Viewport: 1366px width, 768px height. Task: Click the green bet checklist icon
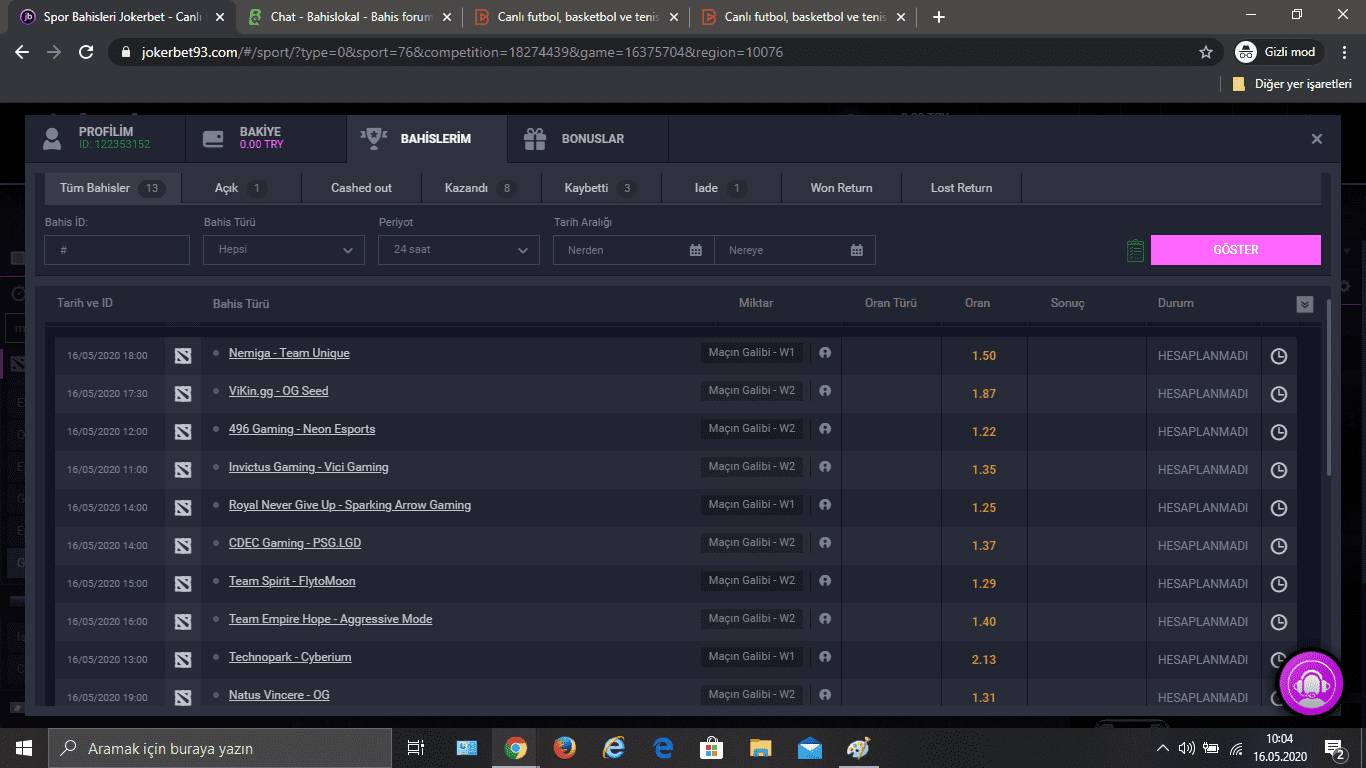(1135, 250)
